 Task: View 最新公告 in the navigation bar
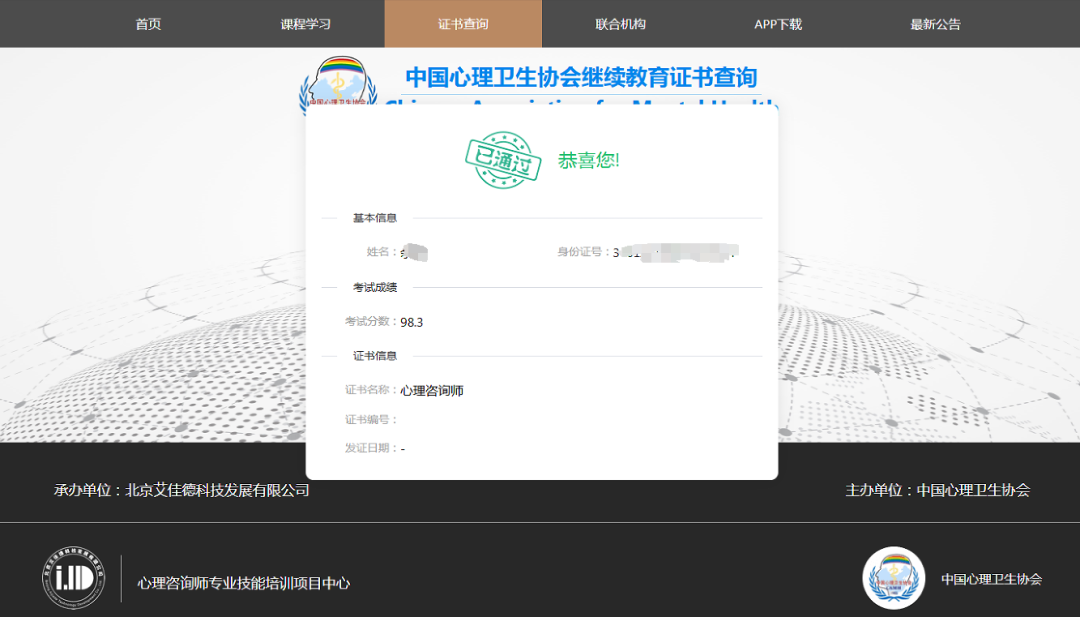coord(935,24)
